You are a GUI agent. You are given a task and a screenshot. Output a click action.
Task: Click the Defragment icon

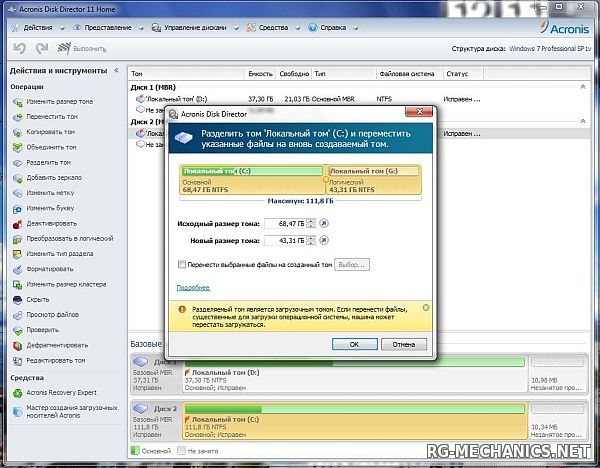pos(18,346)
